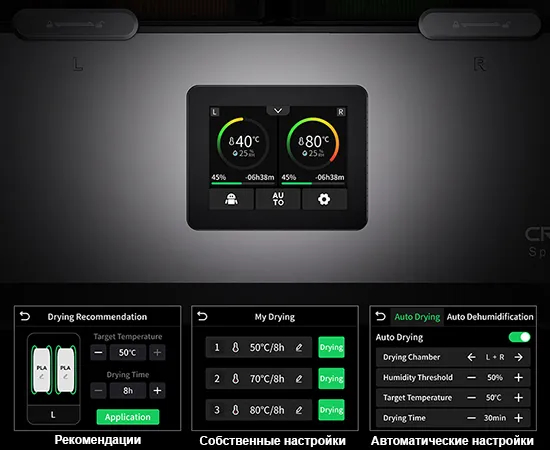Image resolution: width=550 pixels, height=450 pixels.
Task: Switch Drying Chamber with left arrow
Action: coord(471,357)
